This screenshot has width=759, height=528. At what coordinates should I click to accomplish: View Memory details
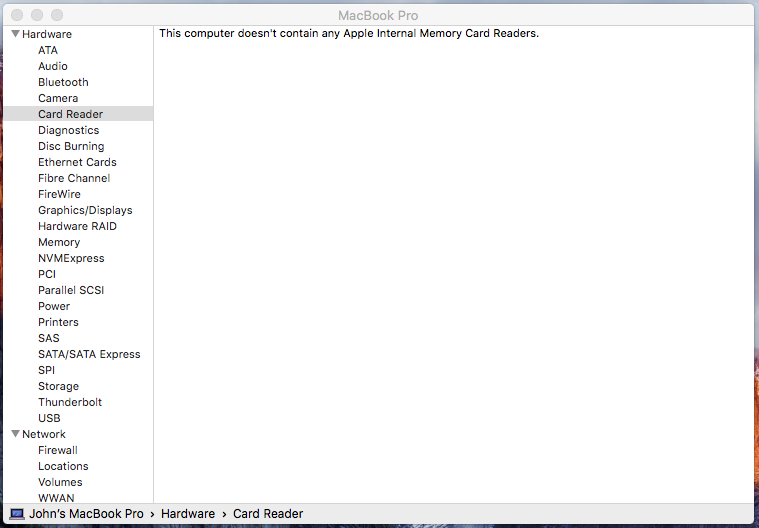(x=59, y=242)
